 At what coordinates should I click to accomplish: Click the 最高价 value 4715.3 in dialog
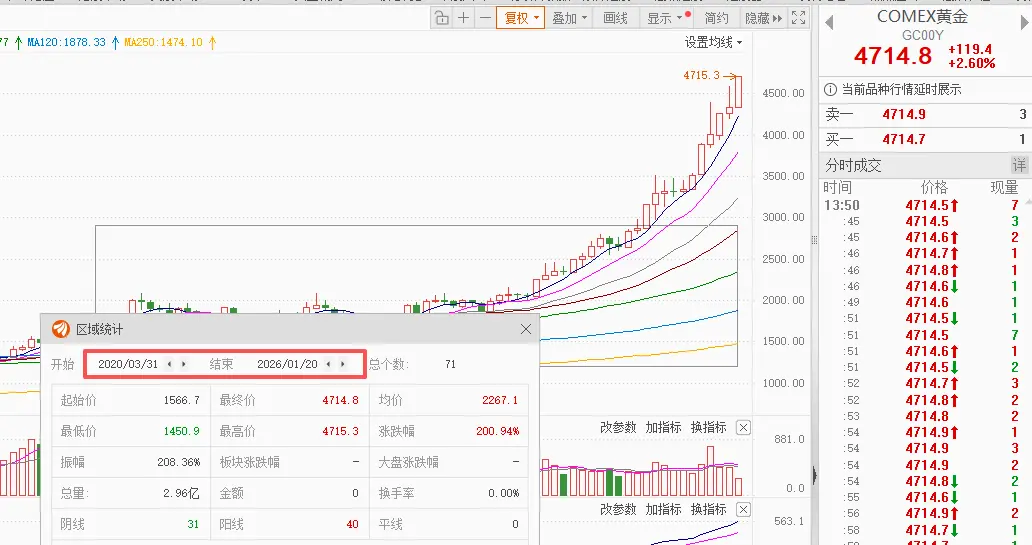coord(340,431)
